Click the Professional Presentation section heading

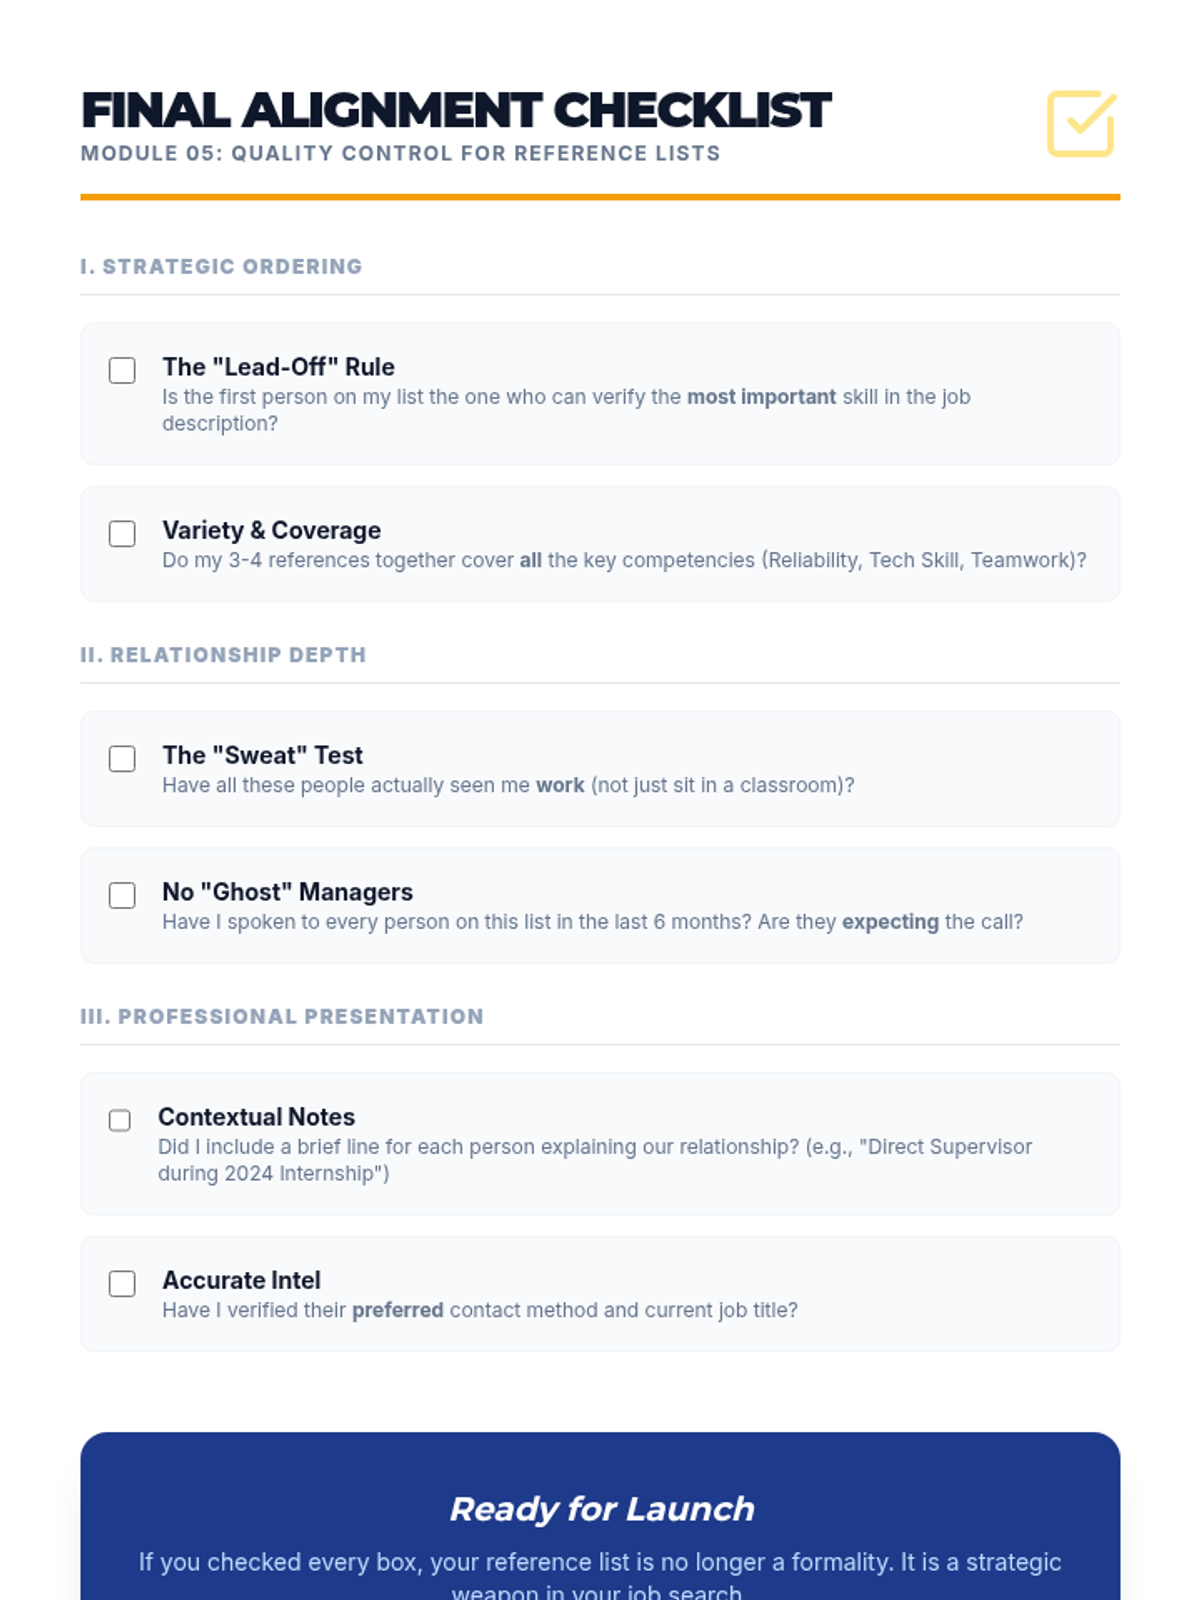(282, 1017)
